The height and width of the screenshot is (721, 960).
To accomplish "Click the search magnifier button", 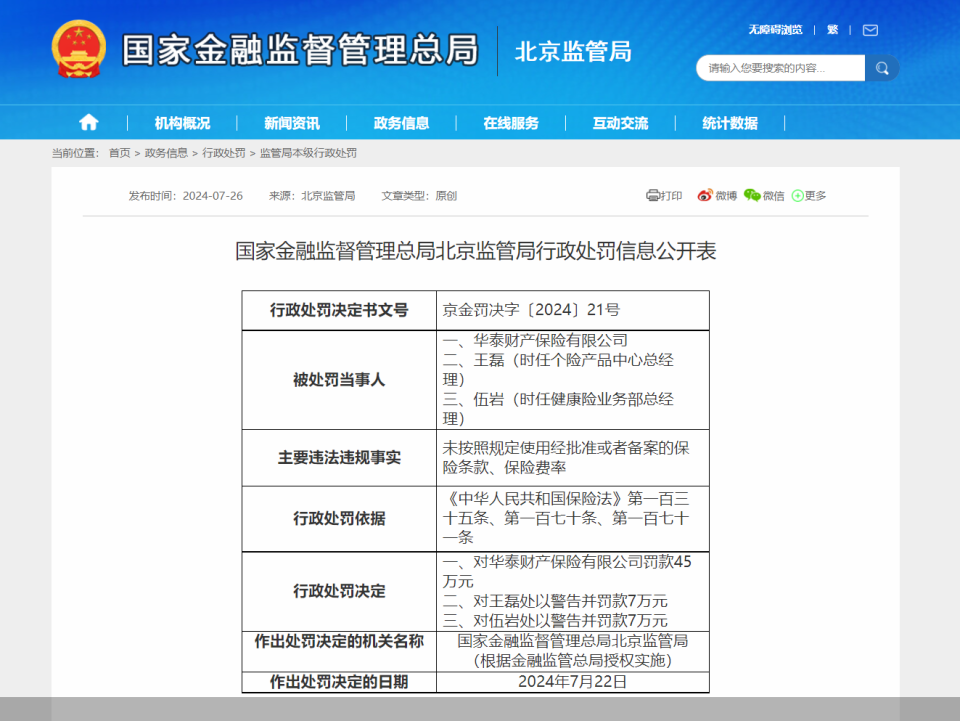I will point(882,68).
